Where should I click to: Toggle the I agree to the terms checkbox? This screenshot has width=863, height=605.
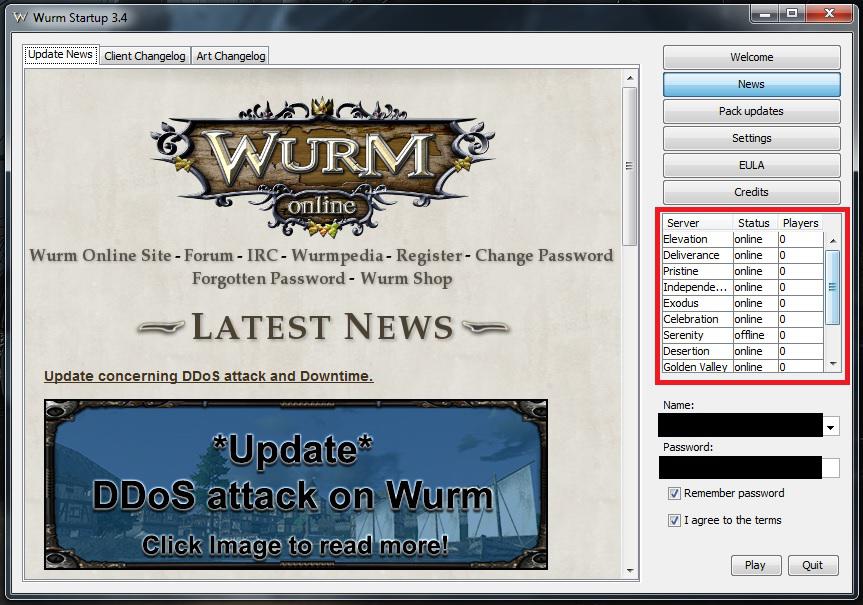tap(674, 520)
